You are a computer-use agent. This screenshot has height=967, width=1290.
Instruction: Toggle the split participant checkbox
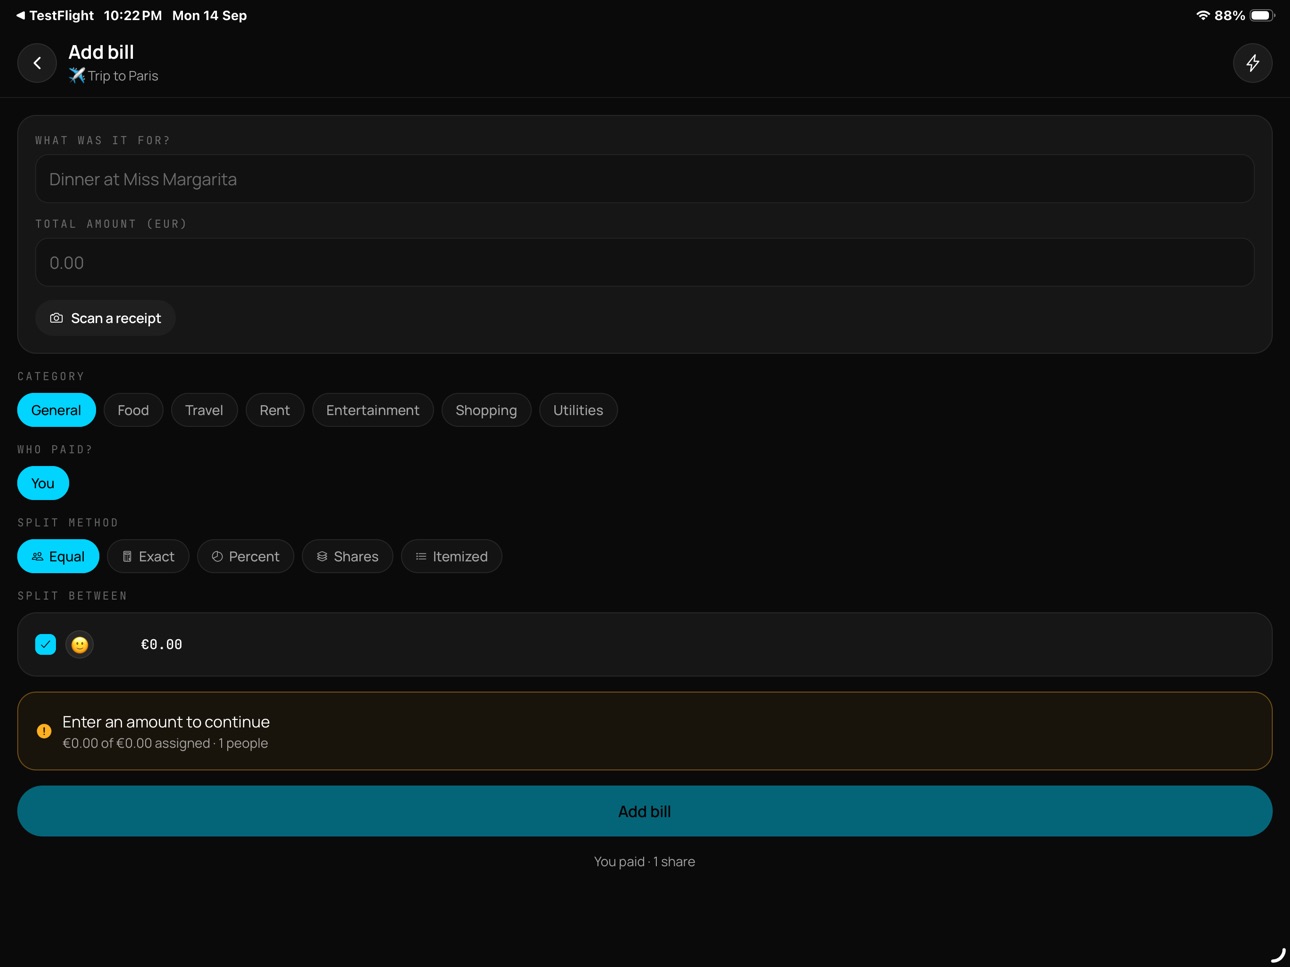tap(45, 645)
